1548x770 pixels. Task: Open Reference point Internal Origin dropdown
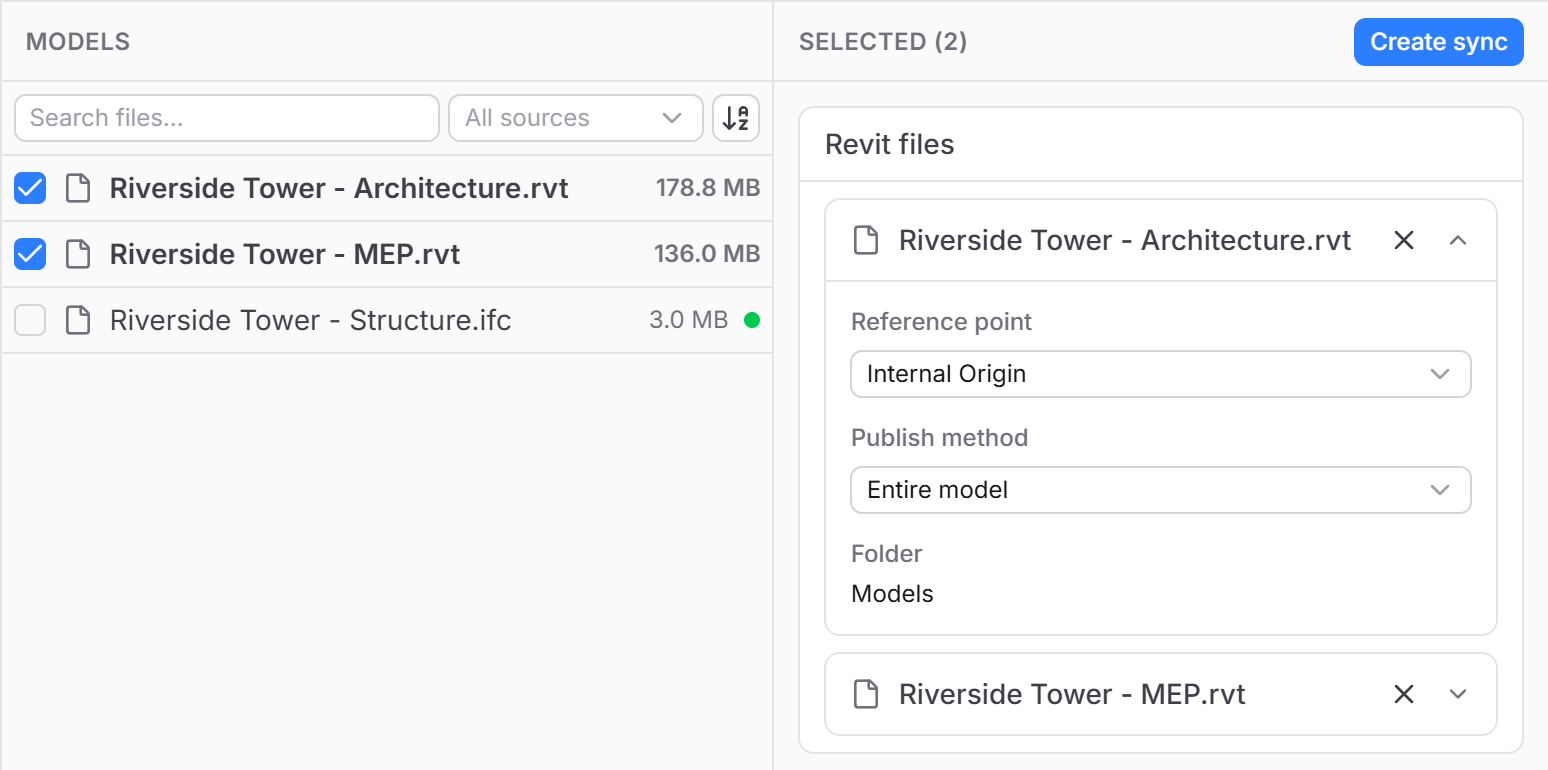tap(1161, 374)
